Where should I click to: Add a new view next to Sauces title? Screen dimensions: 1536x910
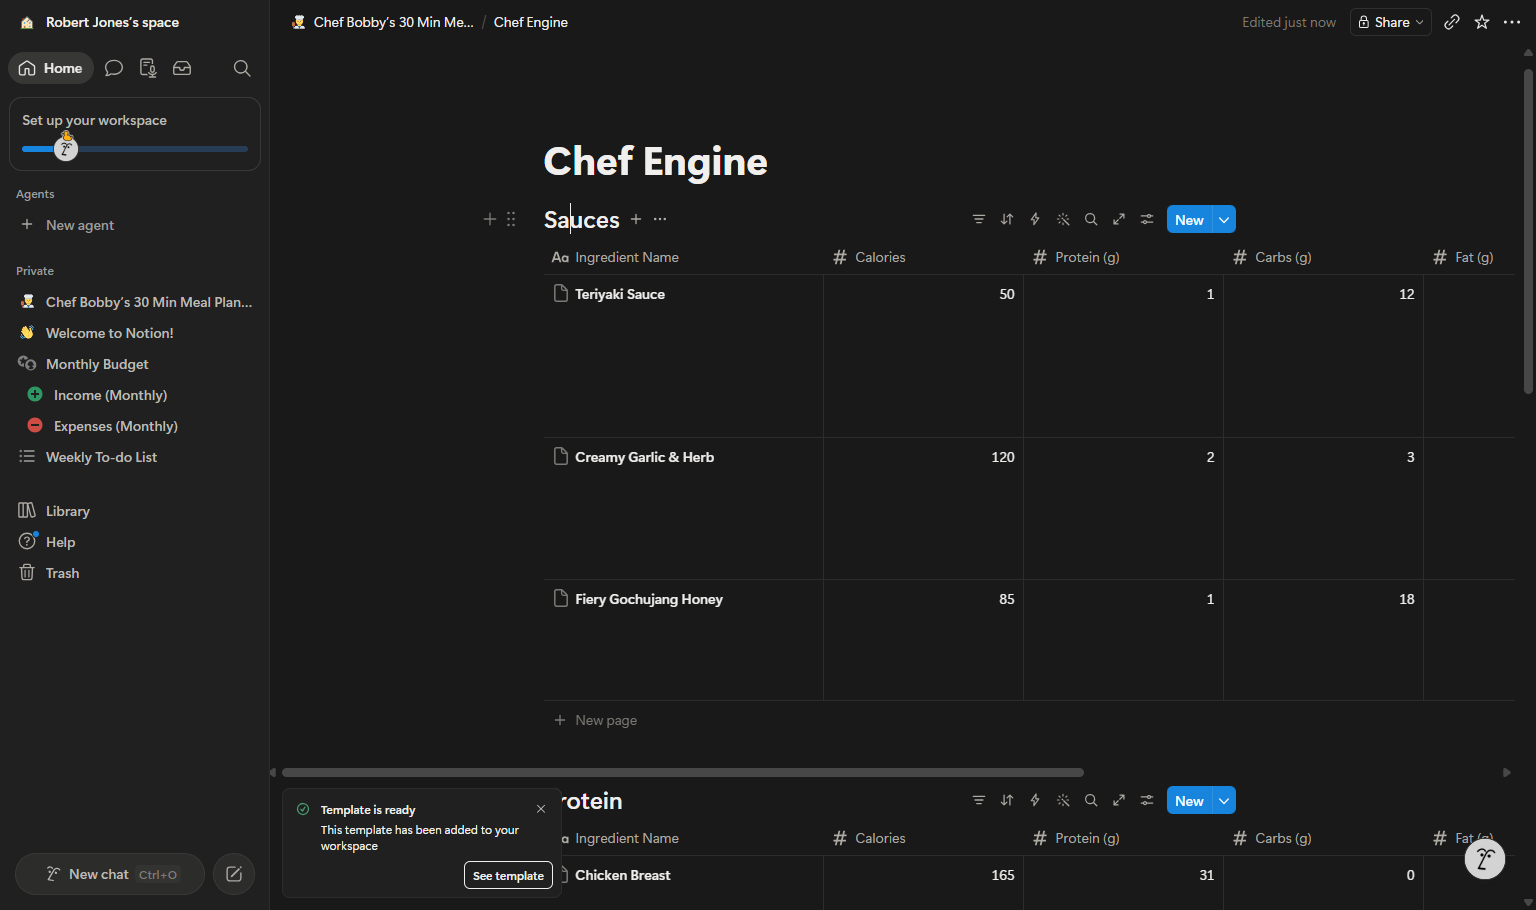click(x=636, y=219)
